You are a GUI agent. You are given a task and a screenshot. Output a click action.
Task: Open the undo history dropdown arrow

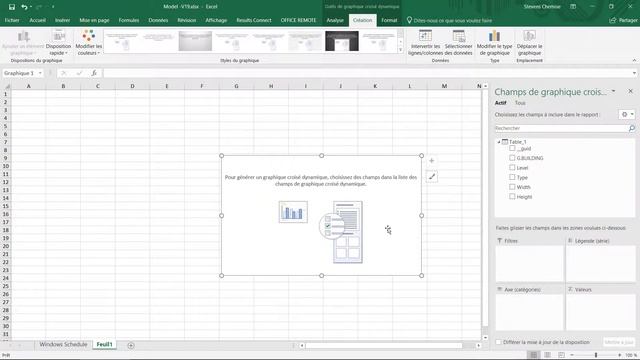(31, 7)
